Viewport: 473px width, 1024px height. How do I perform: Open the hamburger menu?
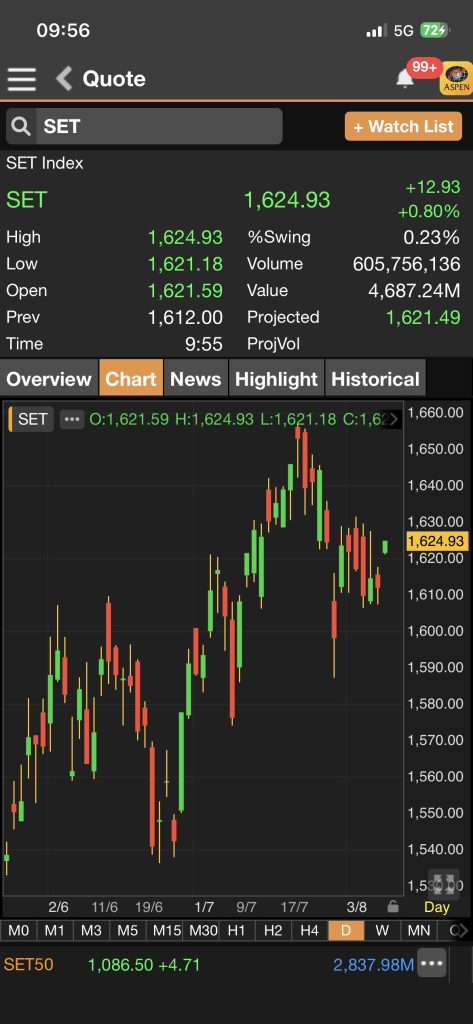tap(22, 79)
